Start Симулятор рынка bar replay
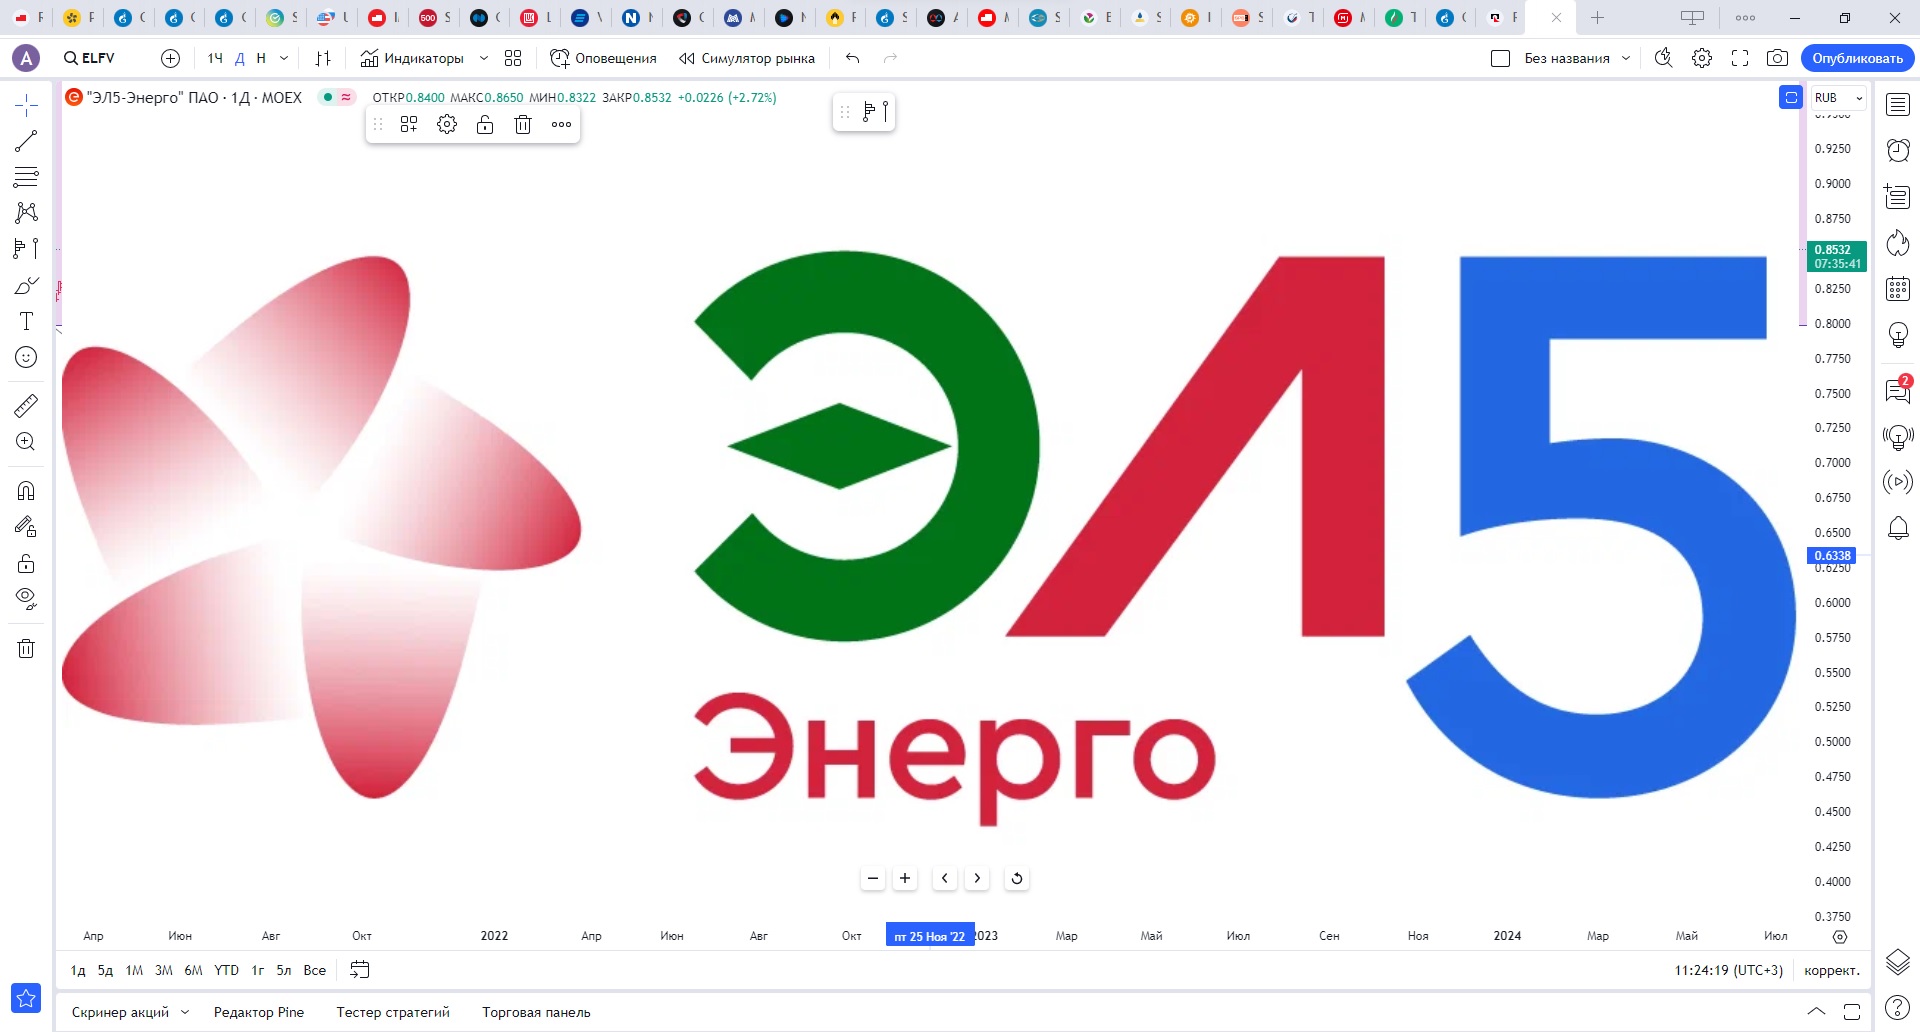 747,58
